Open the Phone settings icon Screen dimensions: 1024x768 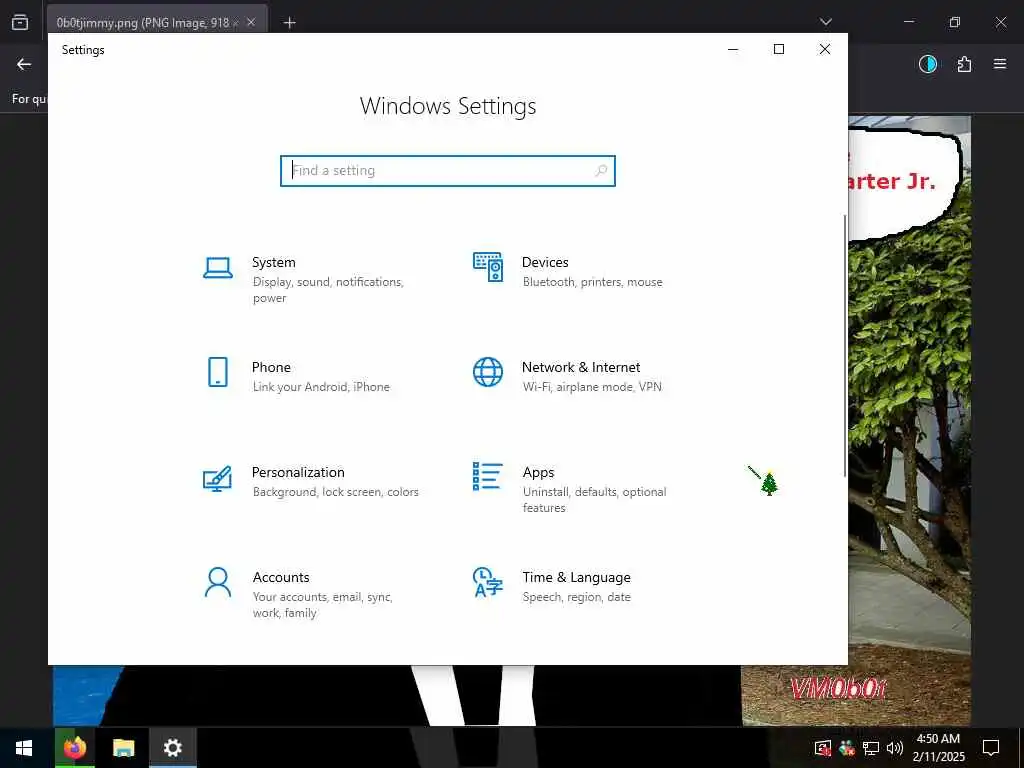[x=217, y=372]
